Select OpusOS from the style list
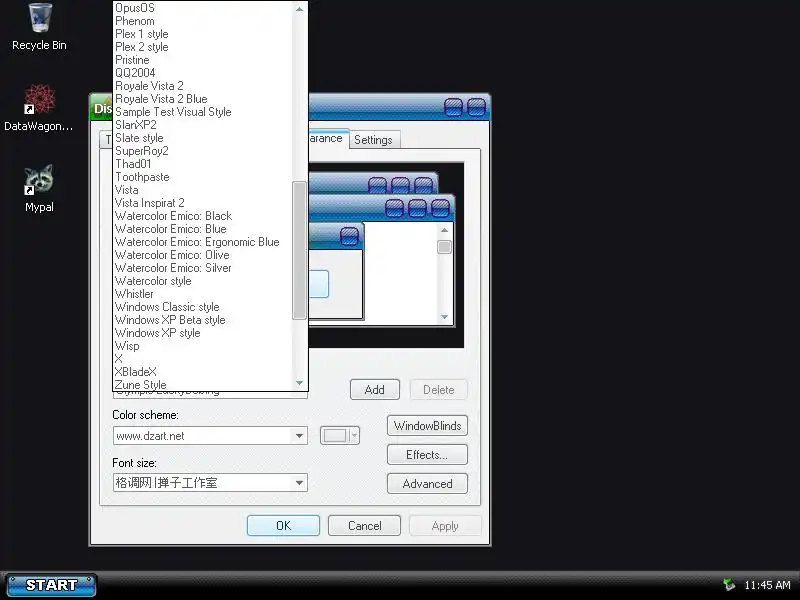 point(203,8)
